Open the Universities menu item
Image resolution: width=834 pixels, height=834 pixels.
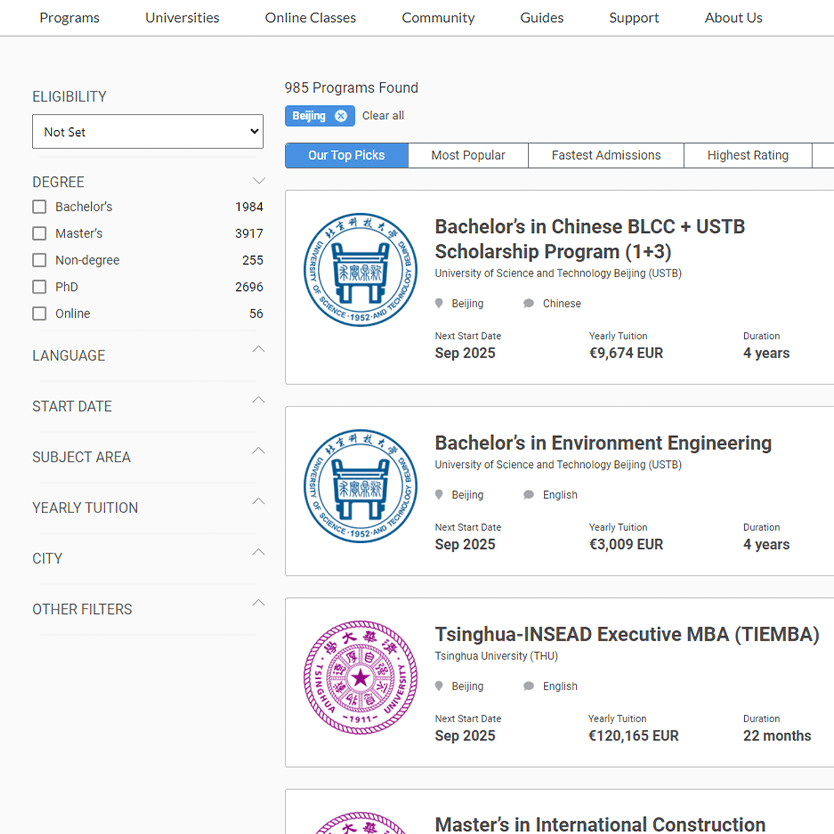pyautogui.click(x=182, y=17)
